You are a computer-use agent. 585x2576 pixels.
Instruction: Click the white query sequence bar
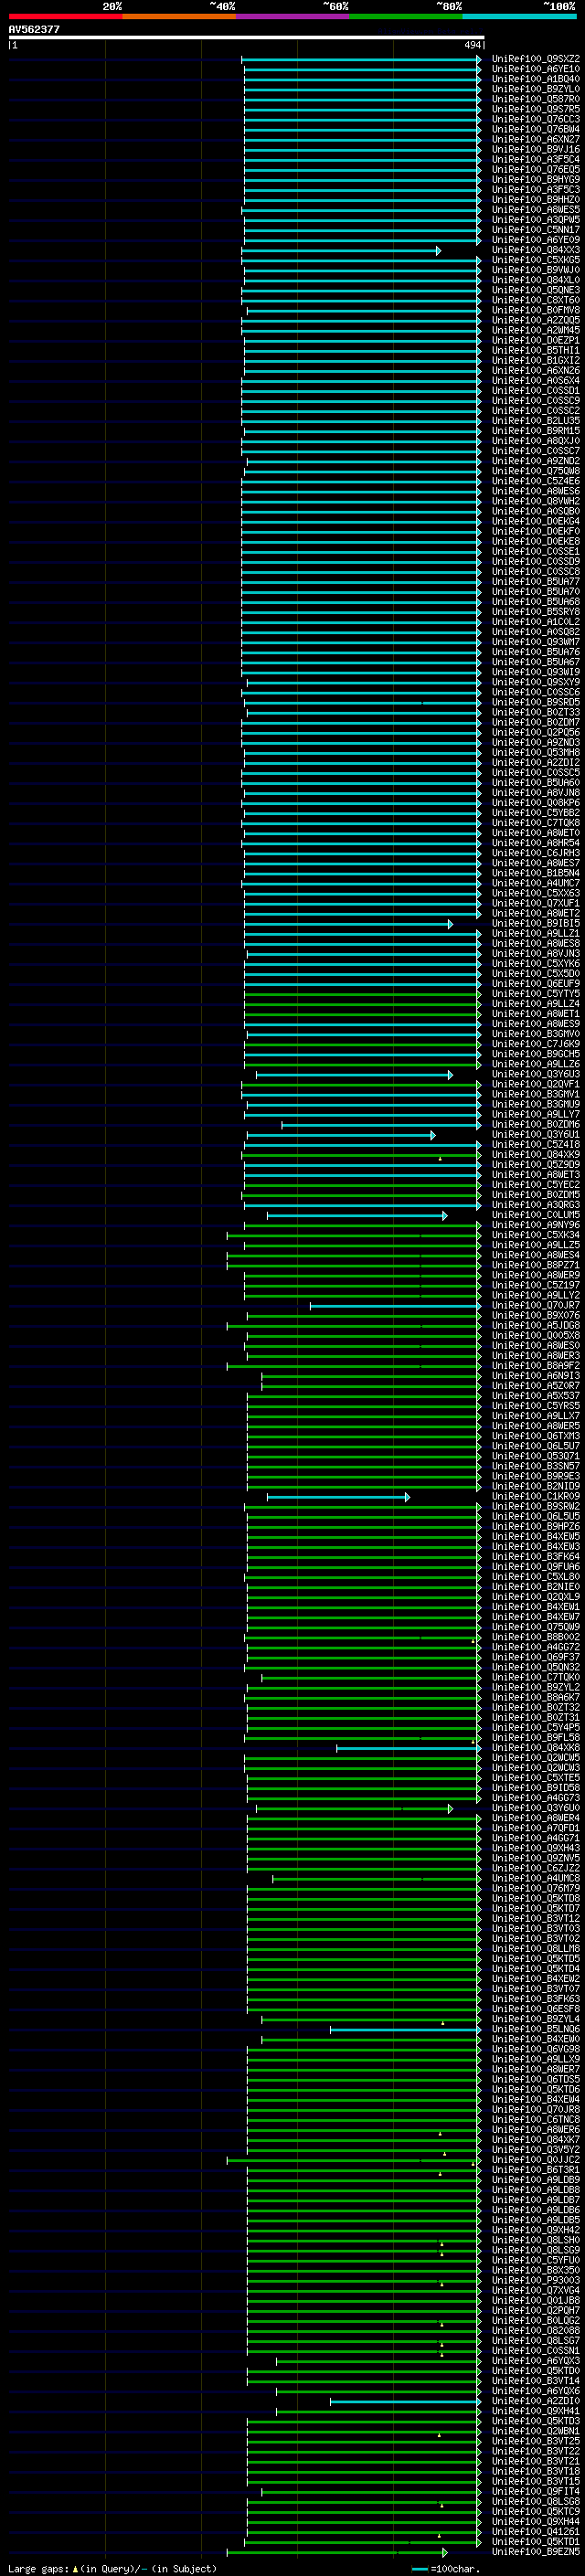click(x=246, y=37)
